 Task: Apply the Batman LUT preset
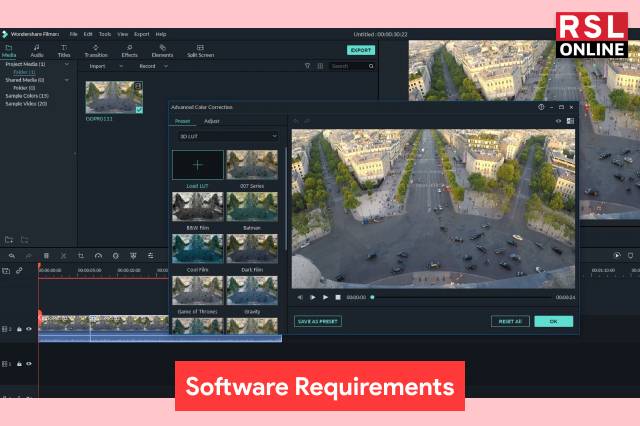tap(252, 207)
